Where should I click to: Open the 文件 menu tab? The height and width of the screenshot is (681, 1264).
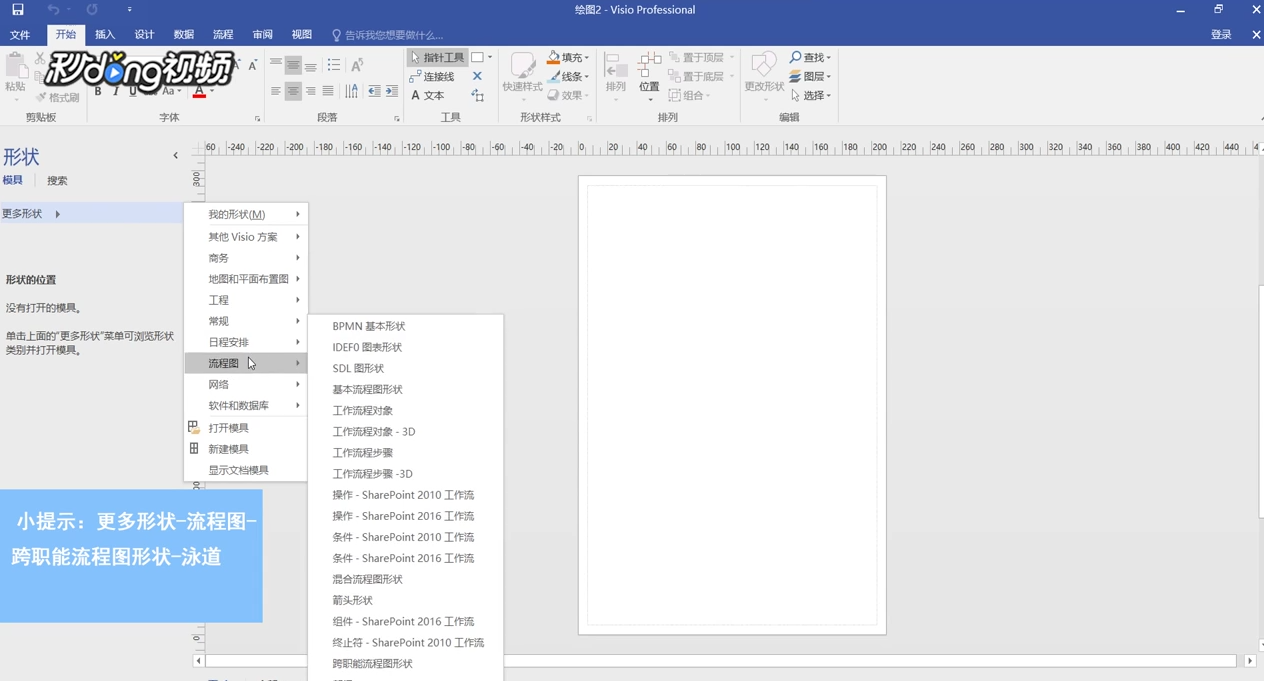pos(20,35)
